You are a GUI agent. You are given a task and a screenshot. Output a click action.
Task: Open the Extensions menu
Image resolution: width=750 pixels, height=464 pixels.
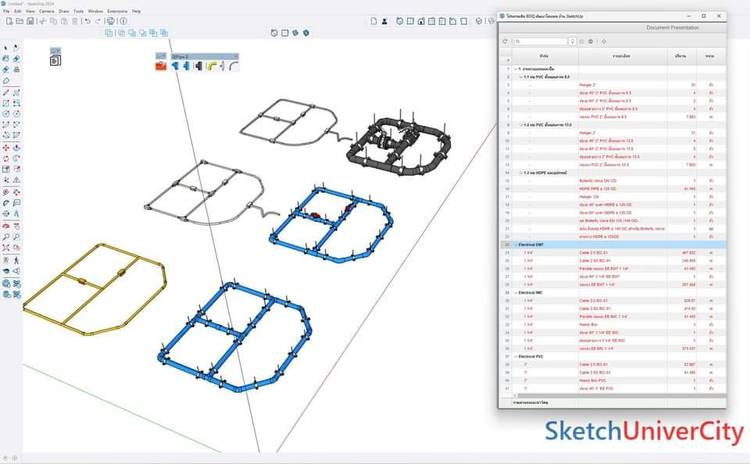tap(117, 11)
